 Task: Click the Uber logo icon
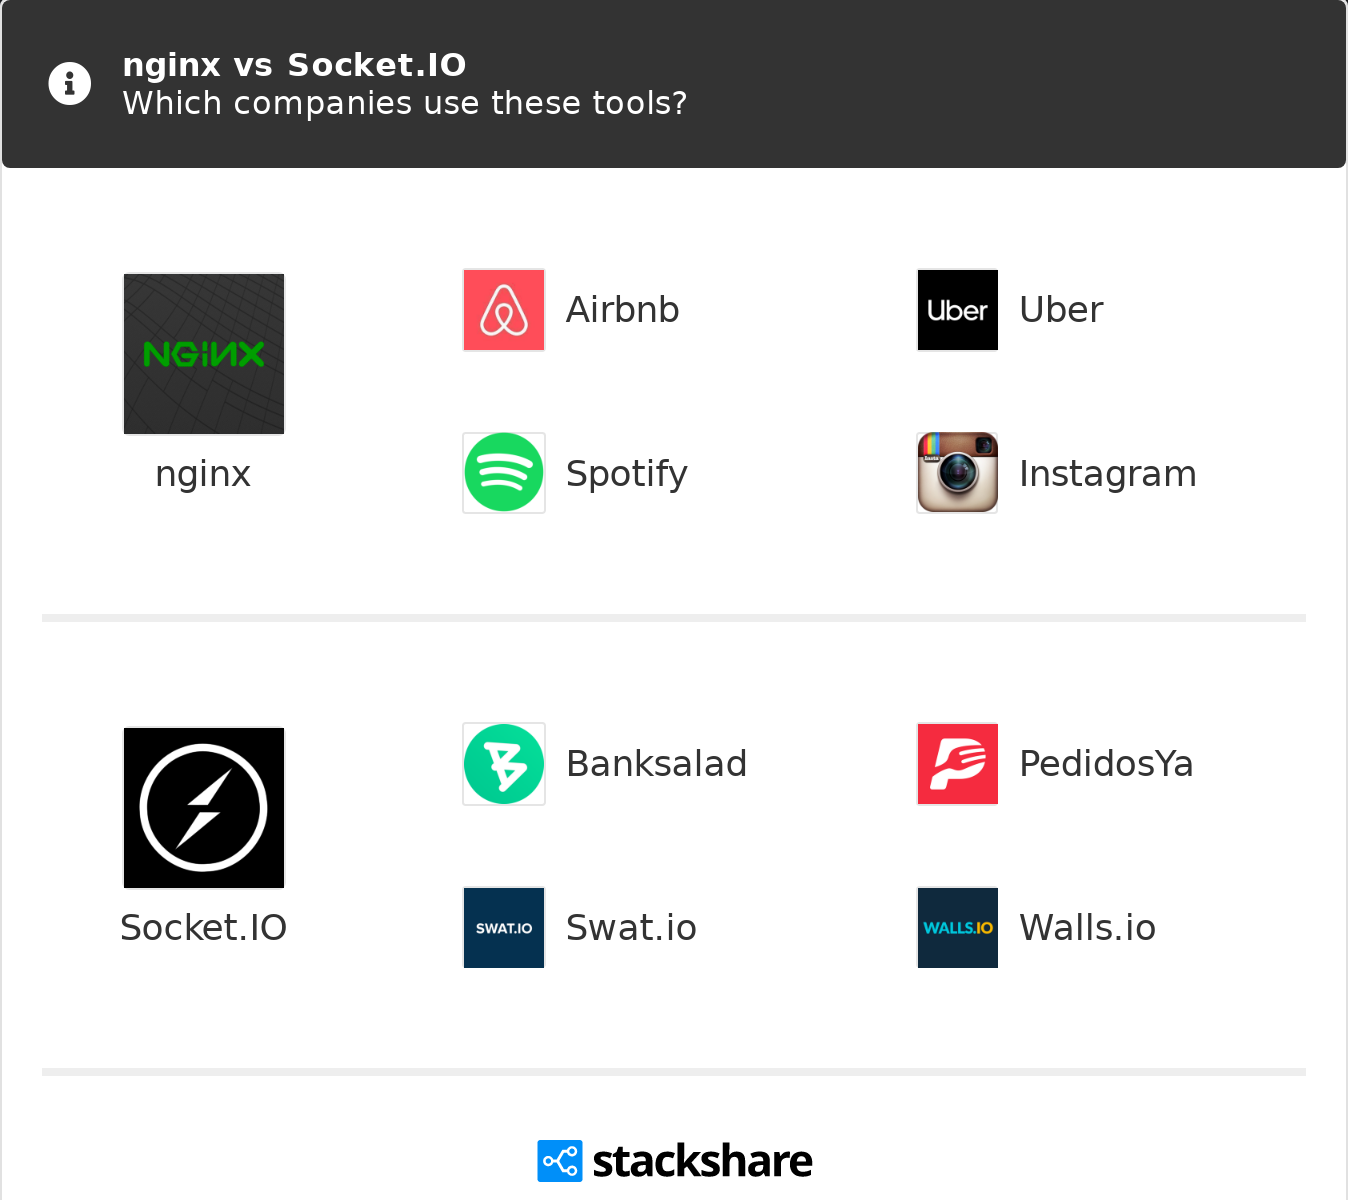coord(957,310)
